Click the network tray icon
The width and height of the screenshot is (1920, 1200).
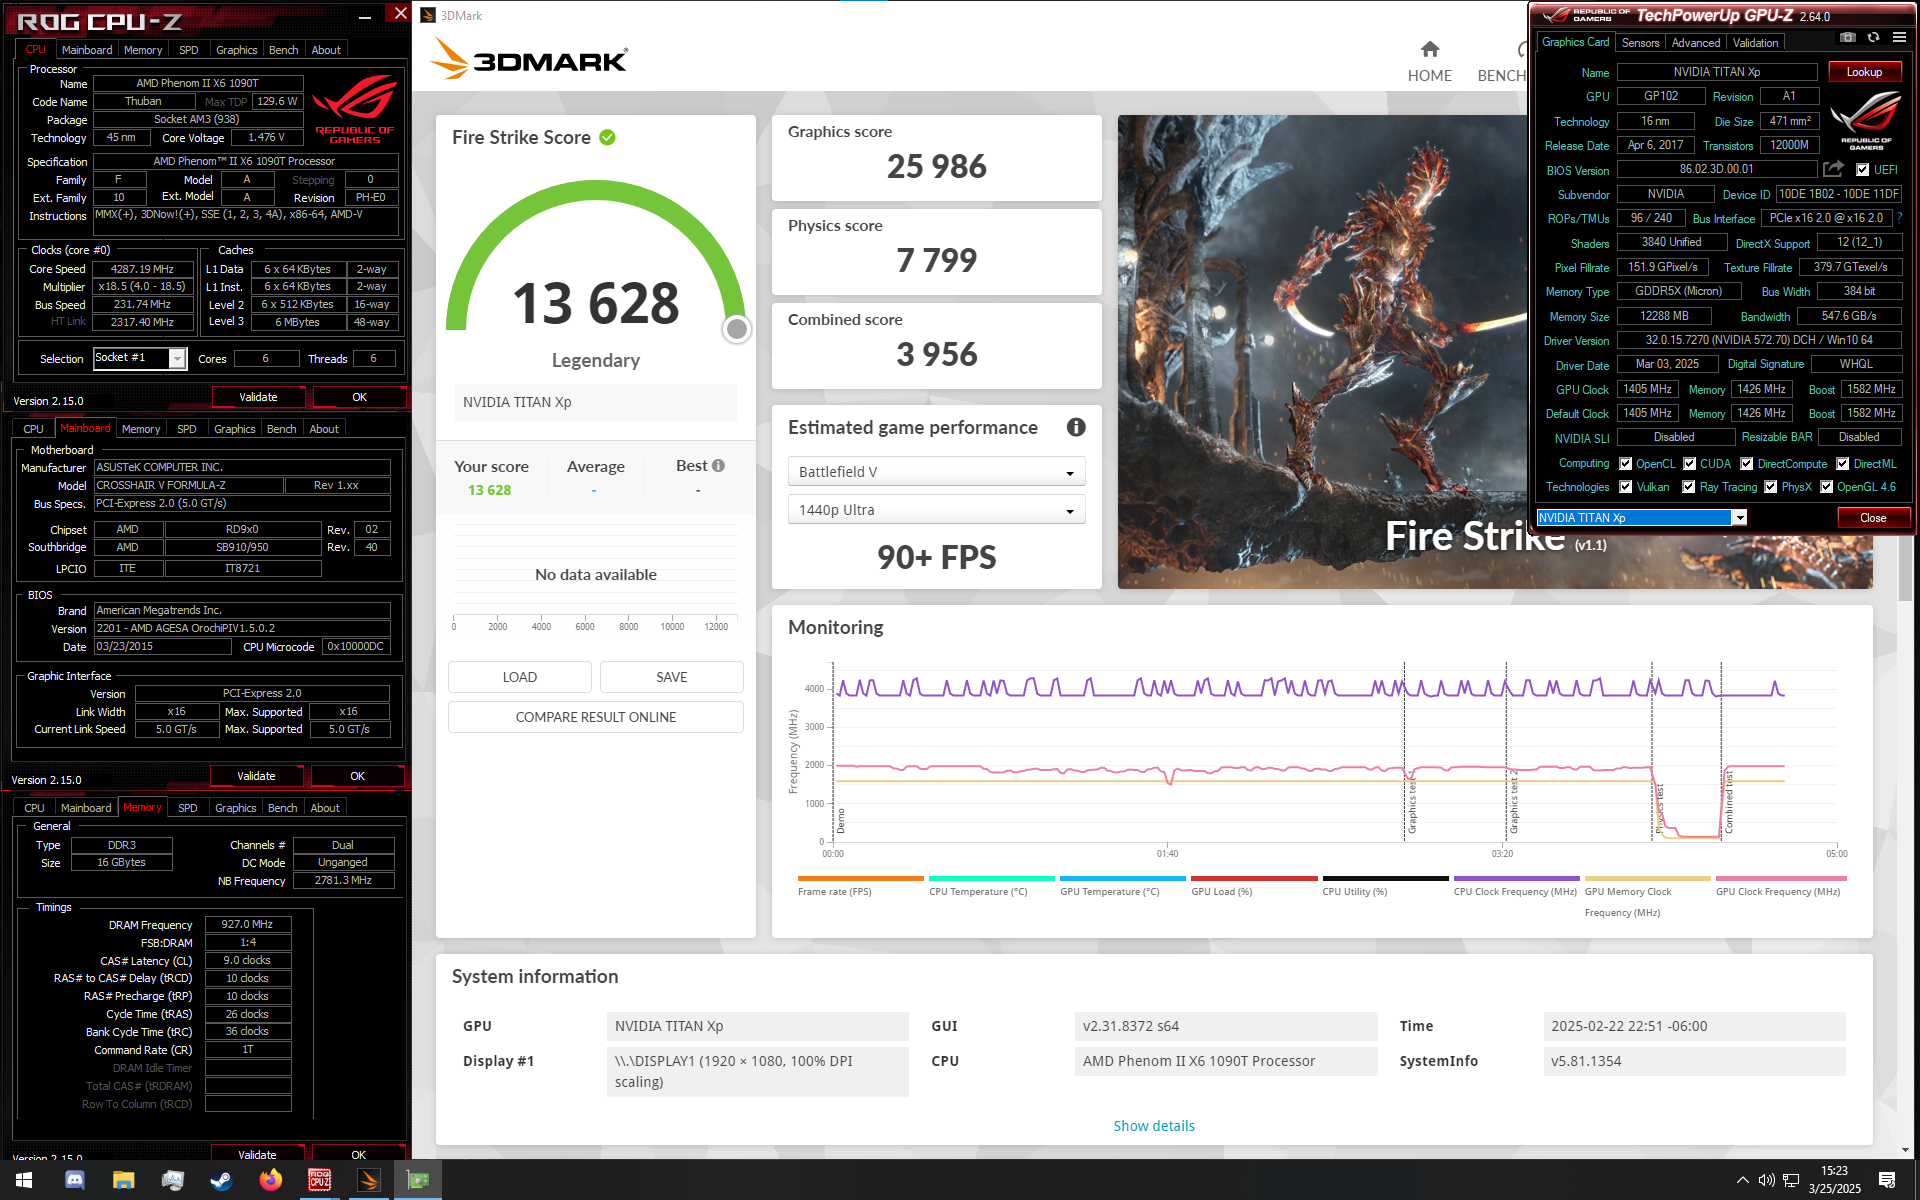[1790, 1180]
